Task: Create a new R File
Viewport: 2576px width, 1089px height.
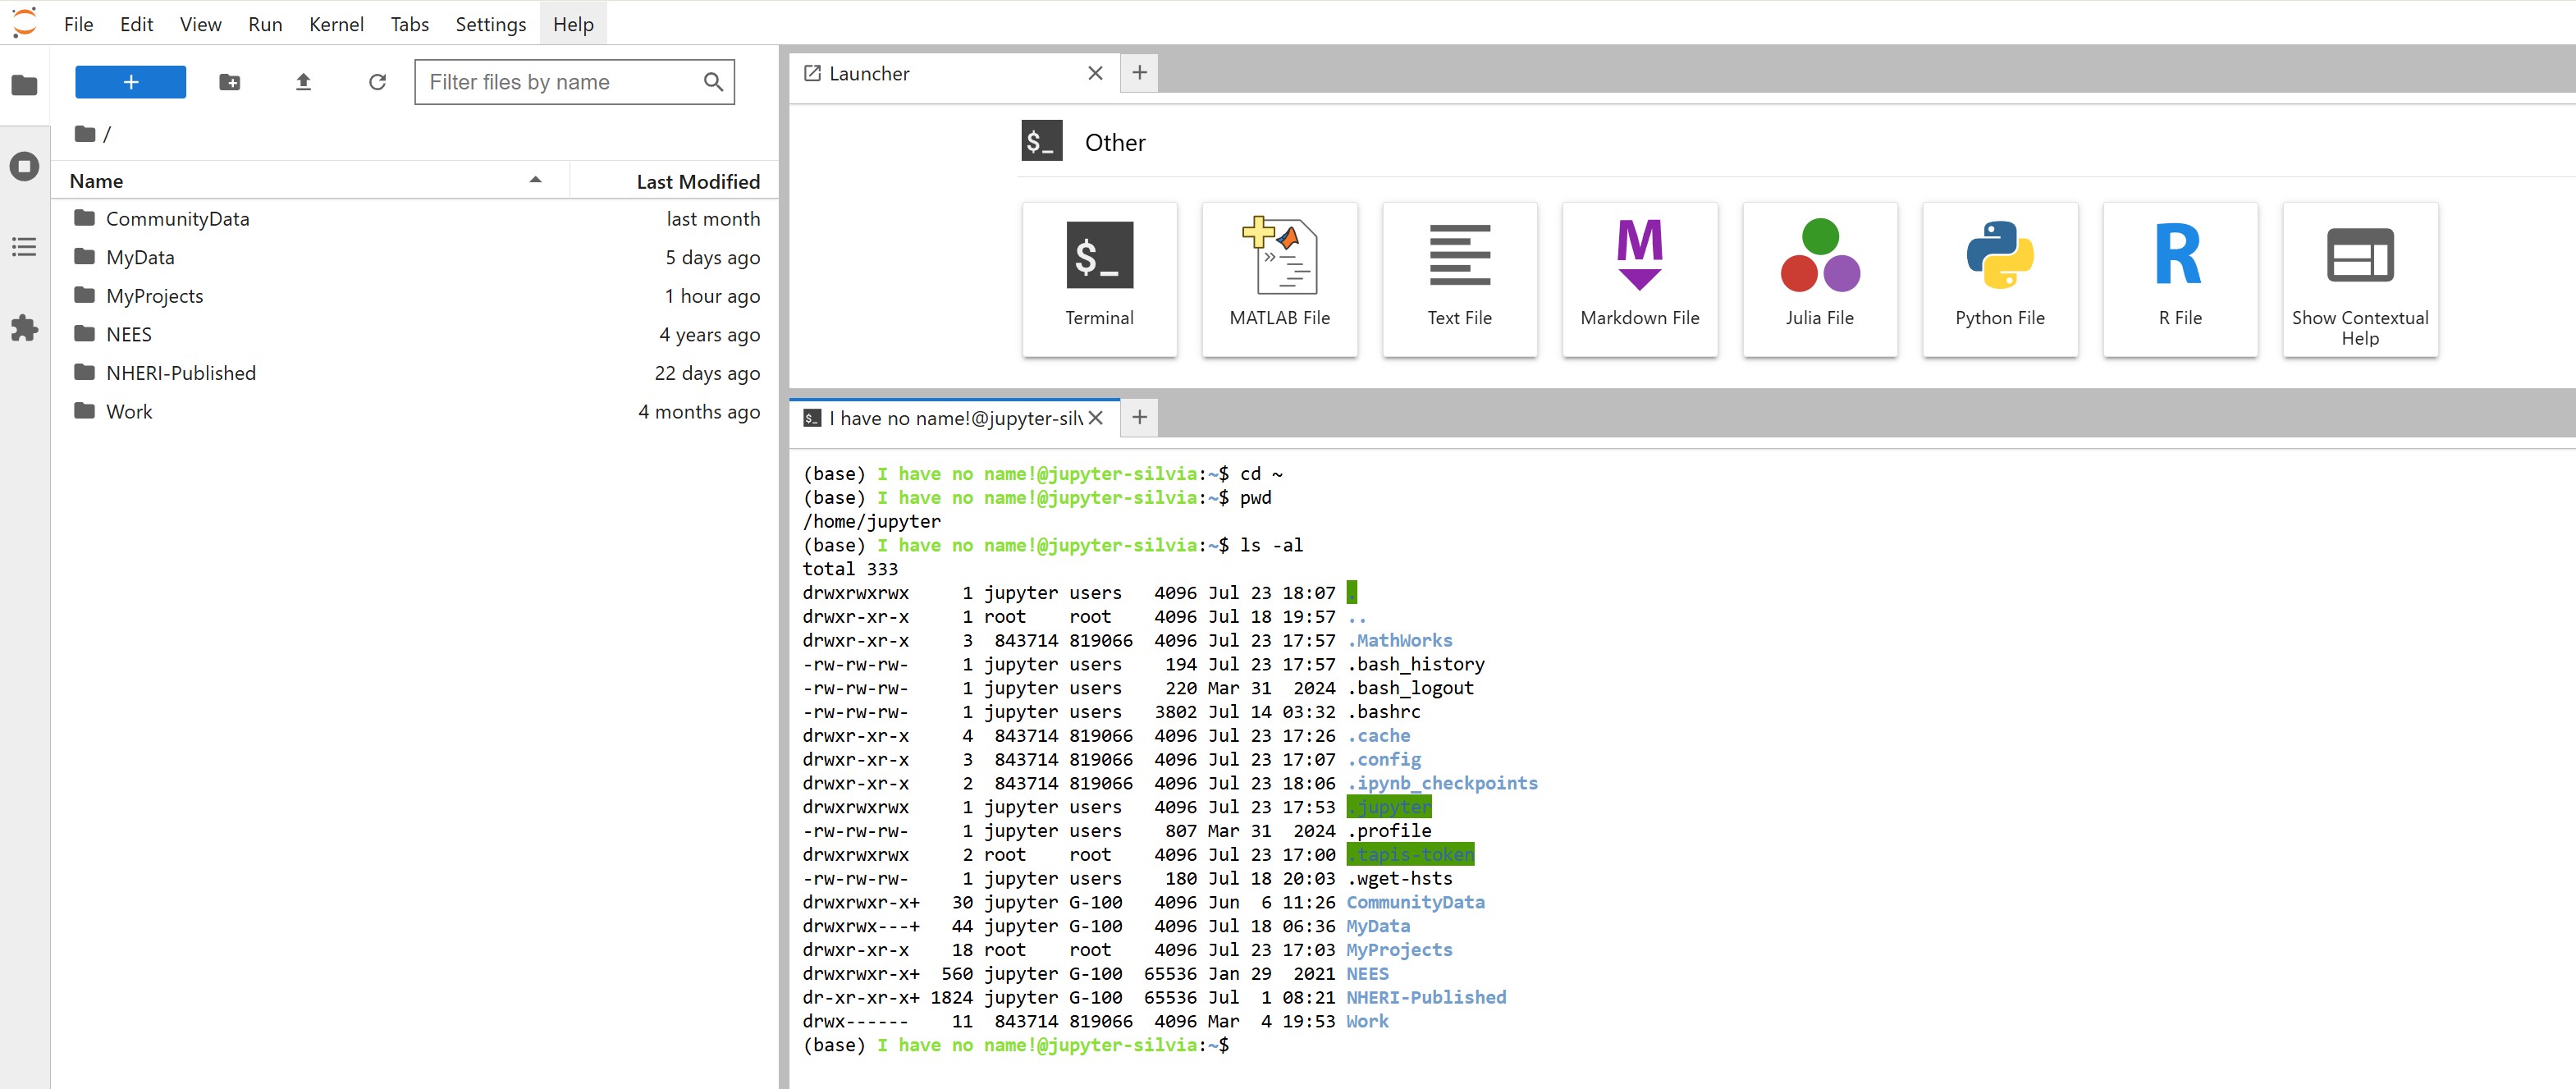Action: (2179, 278)
